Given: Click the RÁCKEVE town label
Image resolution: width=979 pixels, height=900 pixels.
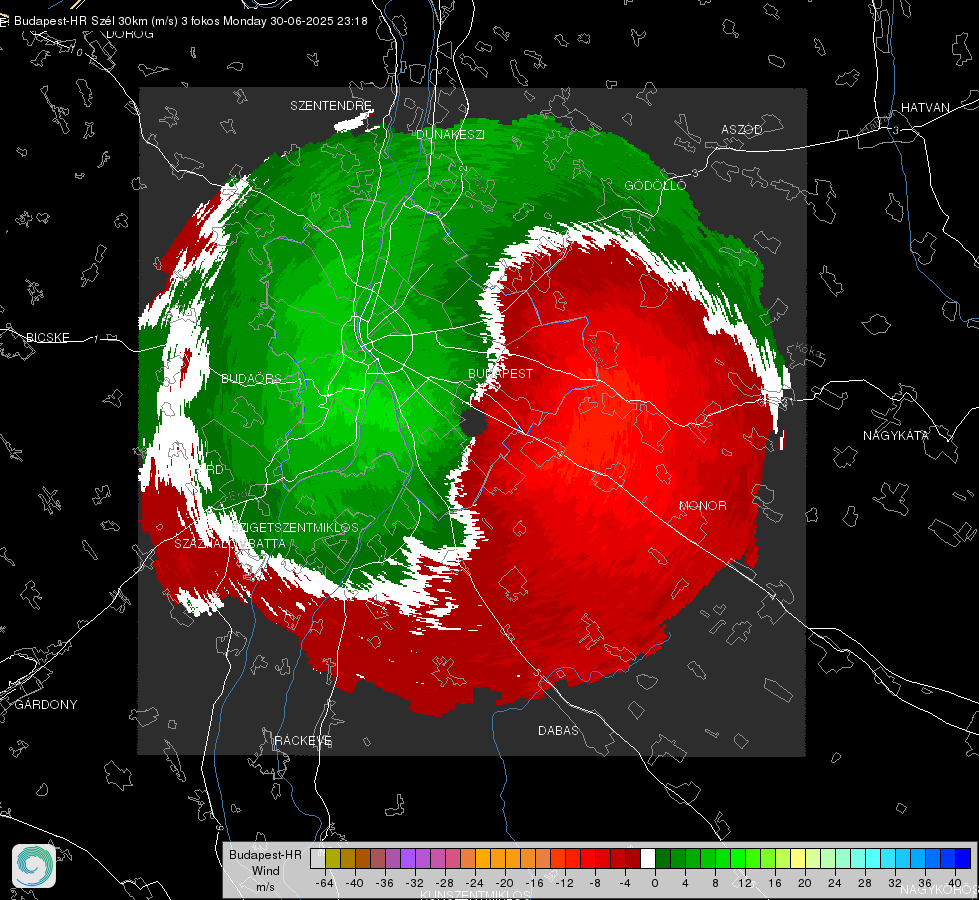Looking at the screenshot, I should click(x=303, y=741).
